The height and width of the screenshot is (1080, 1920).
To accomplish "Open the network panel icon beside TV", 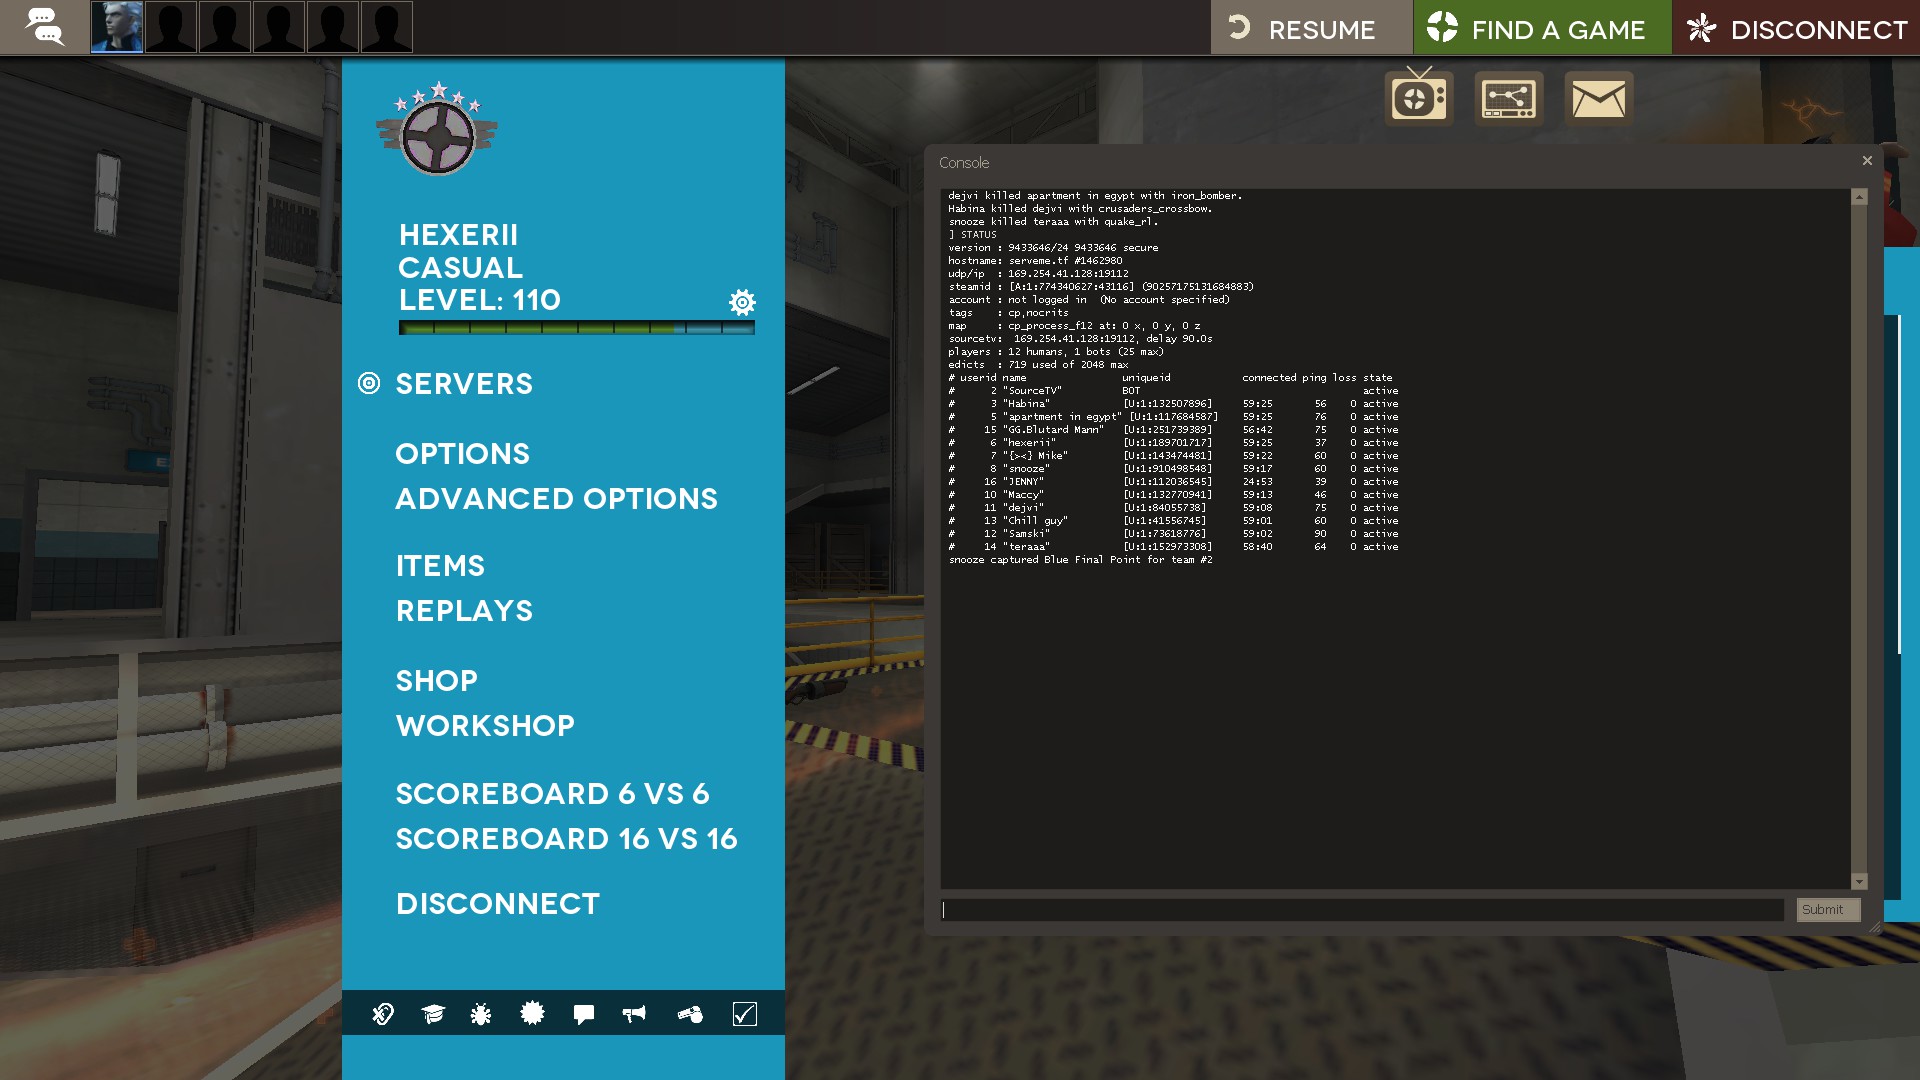I will click(1508, 98).
